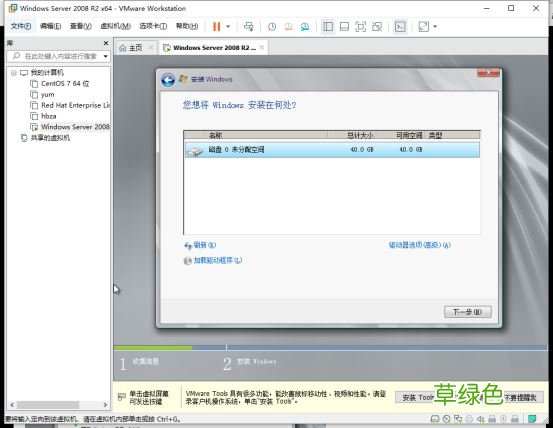Image resolution: width=553 pixels, height=428 pixels.
Task: Select 我的计算机 in the library
Action: pos(47,73)
